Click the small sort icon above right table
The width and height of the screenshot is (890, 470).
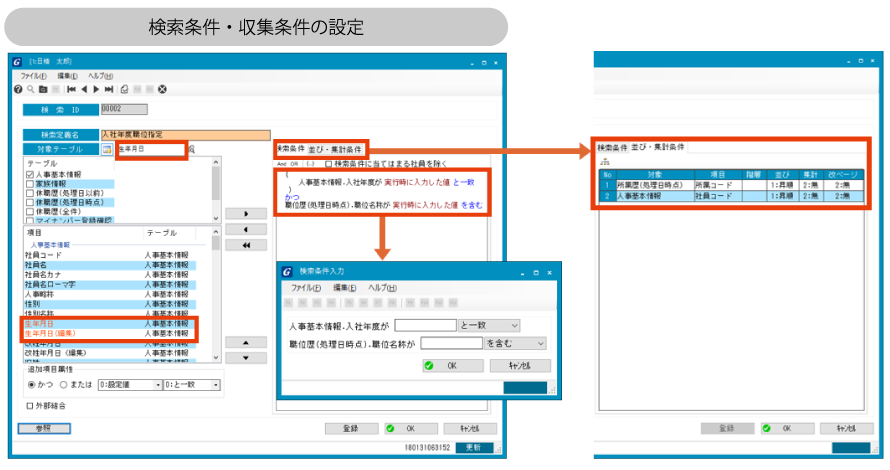point(605,162)
